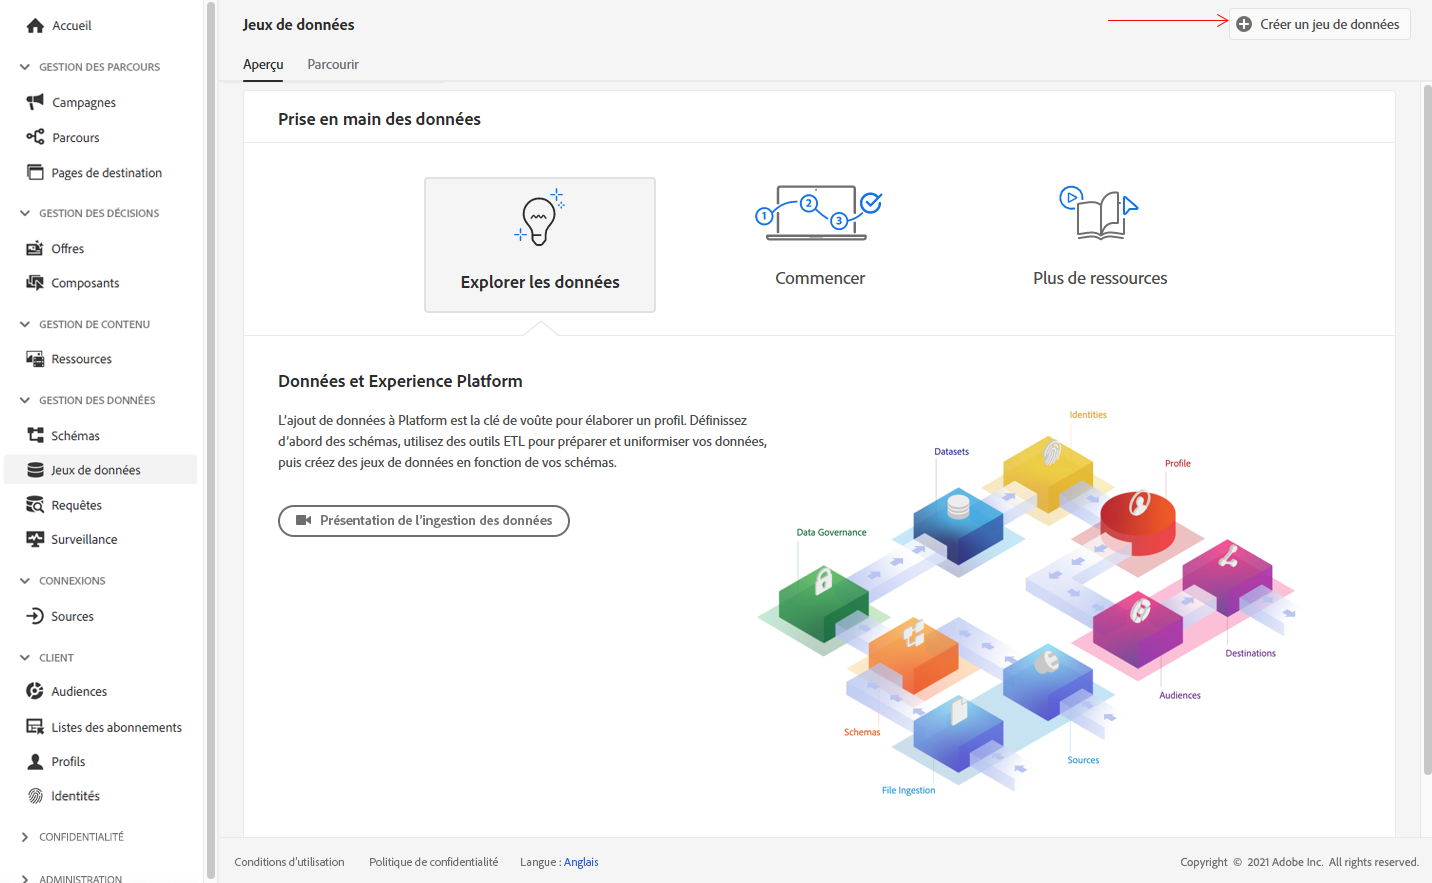Click Créer un jeu de données button
This screenshot has width=1432, height=883.
[1320, 24]
